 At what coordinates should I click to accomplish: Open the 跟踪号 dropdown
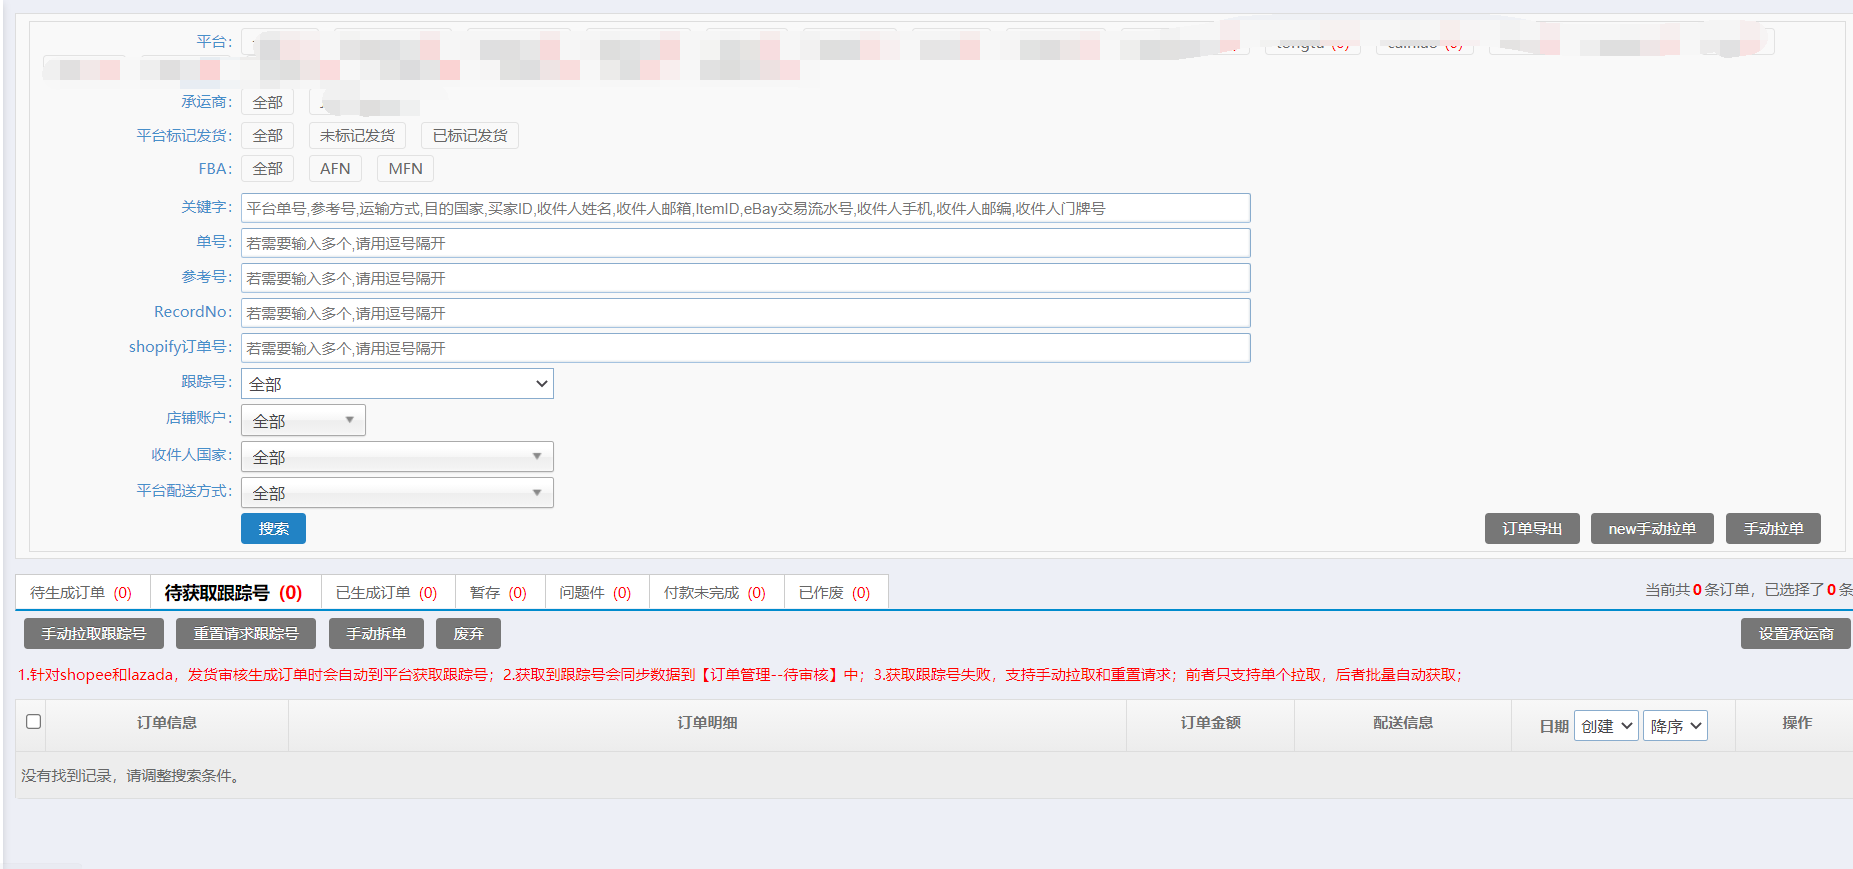(x=397, y=384)
